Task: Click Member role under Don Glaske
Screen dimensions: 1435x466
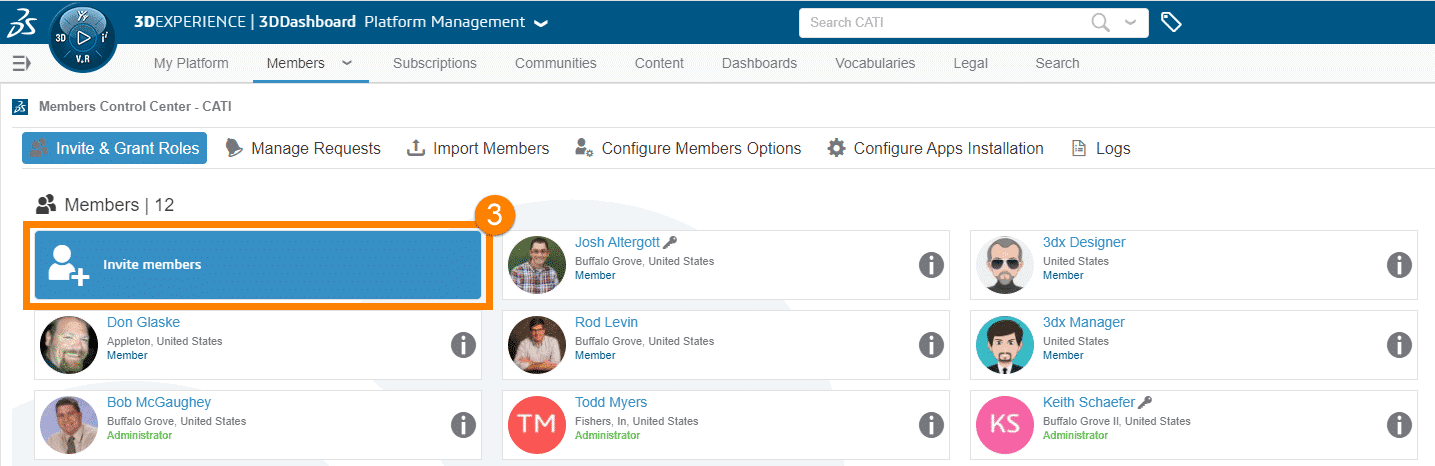Action: coord(127,355)
